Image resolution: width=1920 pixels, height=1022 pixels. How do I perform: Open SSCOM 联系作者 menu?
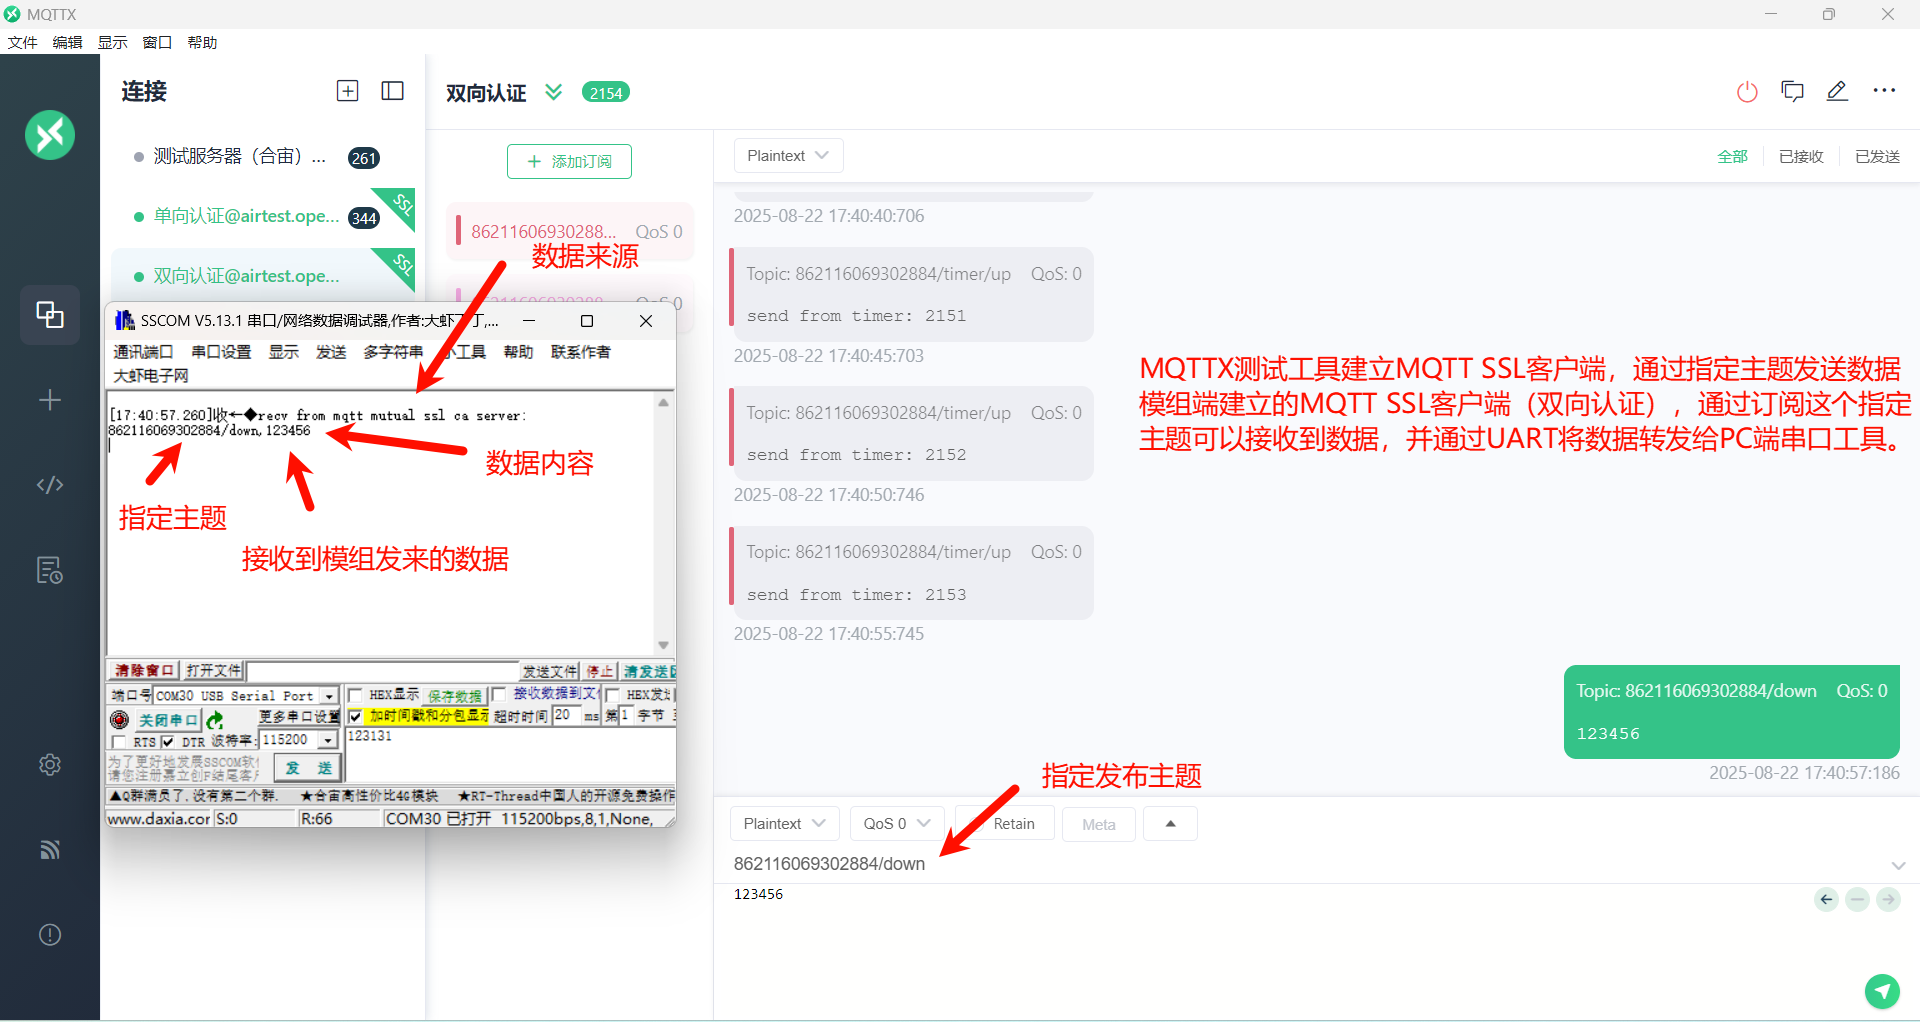[580, 352]
